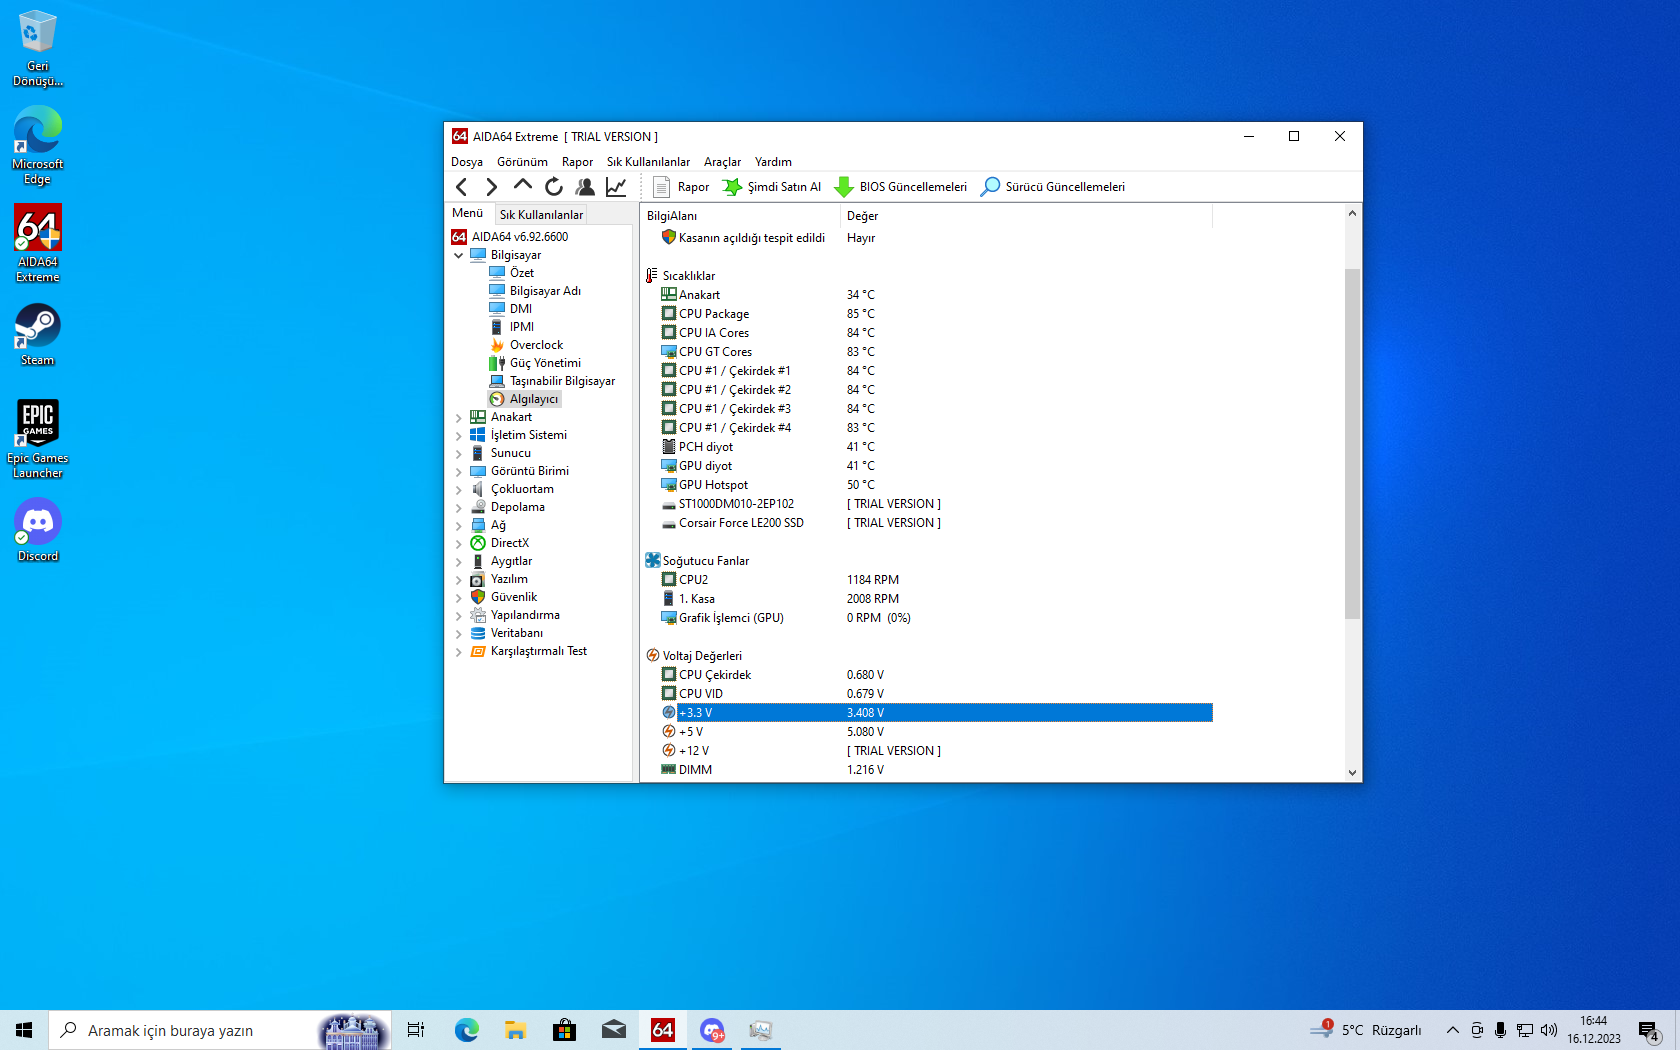The height and width of the screenshot is (1050, 1680).
Task: Check for BIOS Güncellemeleri
Action: [901, 187]
